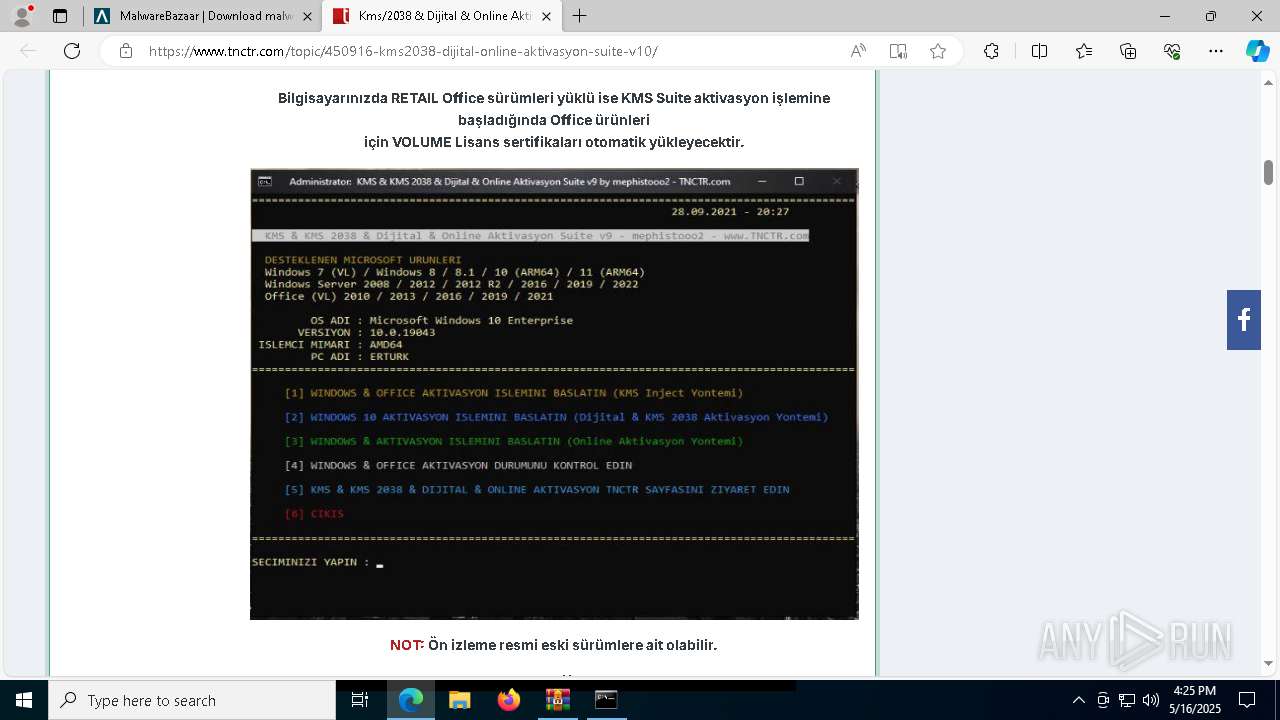
Task: Add this page to favorites star
Action: [938, 51]
